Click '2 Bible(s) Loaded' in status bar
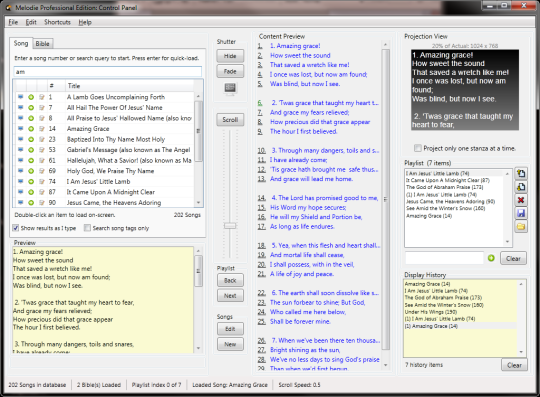Screen dimensions: 540x397 pos(99,385)
